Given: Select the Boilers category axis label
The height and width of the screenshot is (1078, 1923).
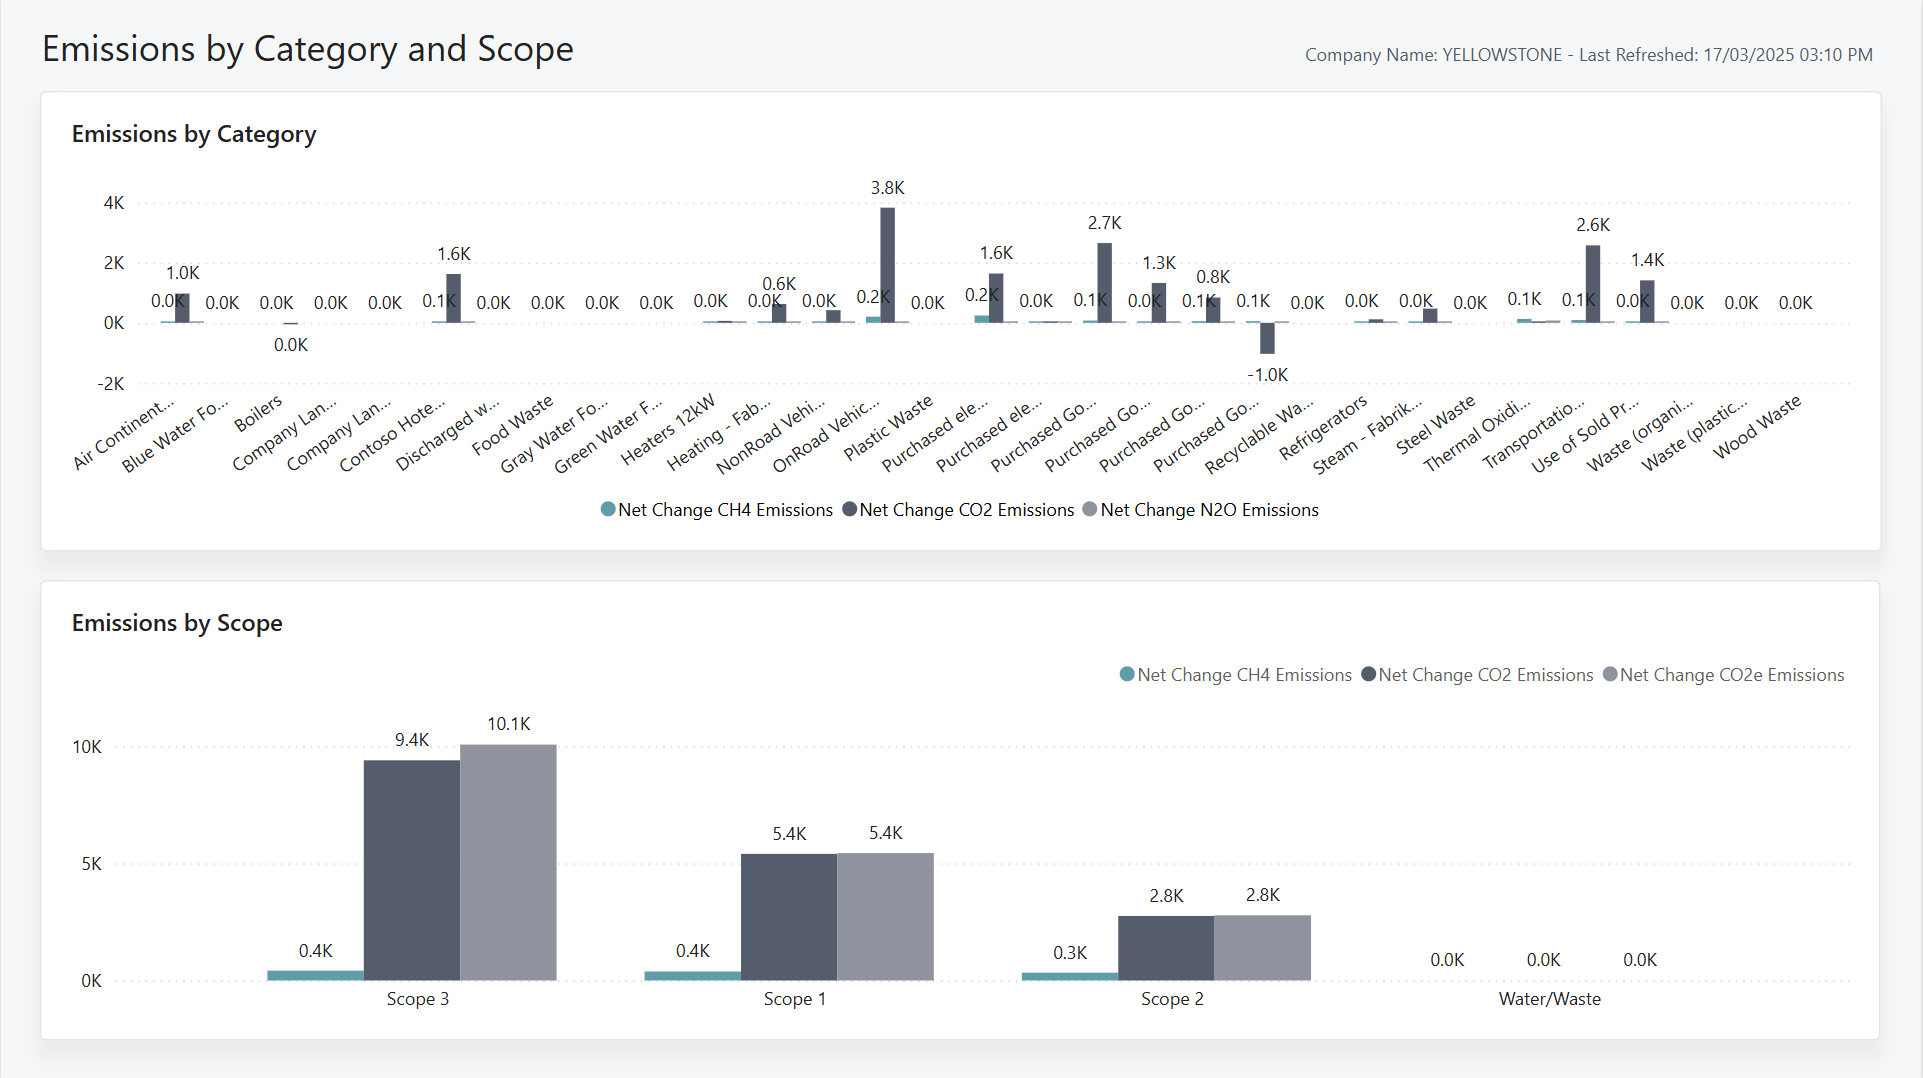Looking at the screenshot, I should pyautogui.click(x=258, y=414).
